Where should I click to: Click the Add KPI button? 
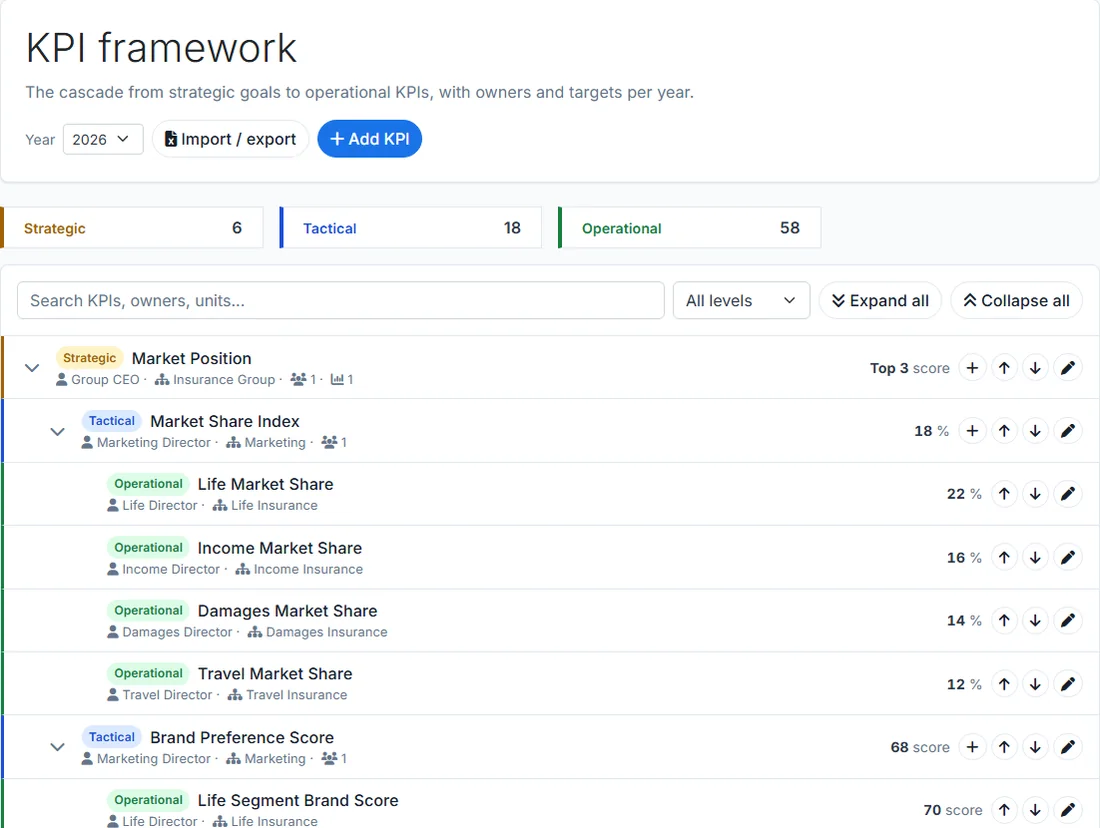(370, 139)
